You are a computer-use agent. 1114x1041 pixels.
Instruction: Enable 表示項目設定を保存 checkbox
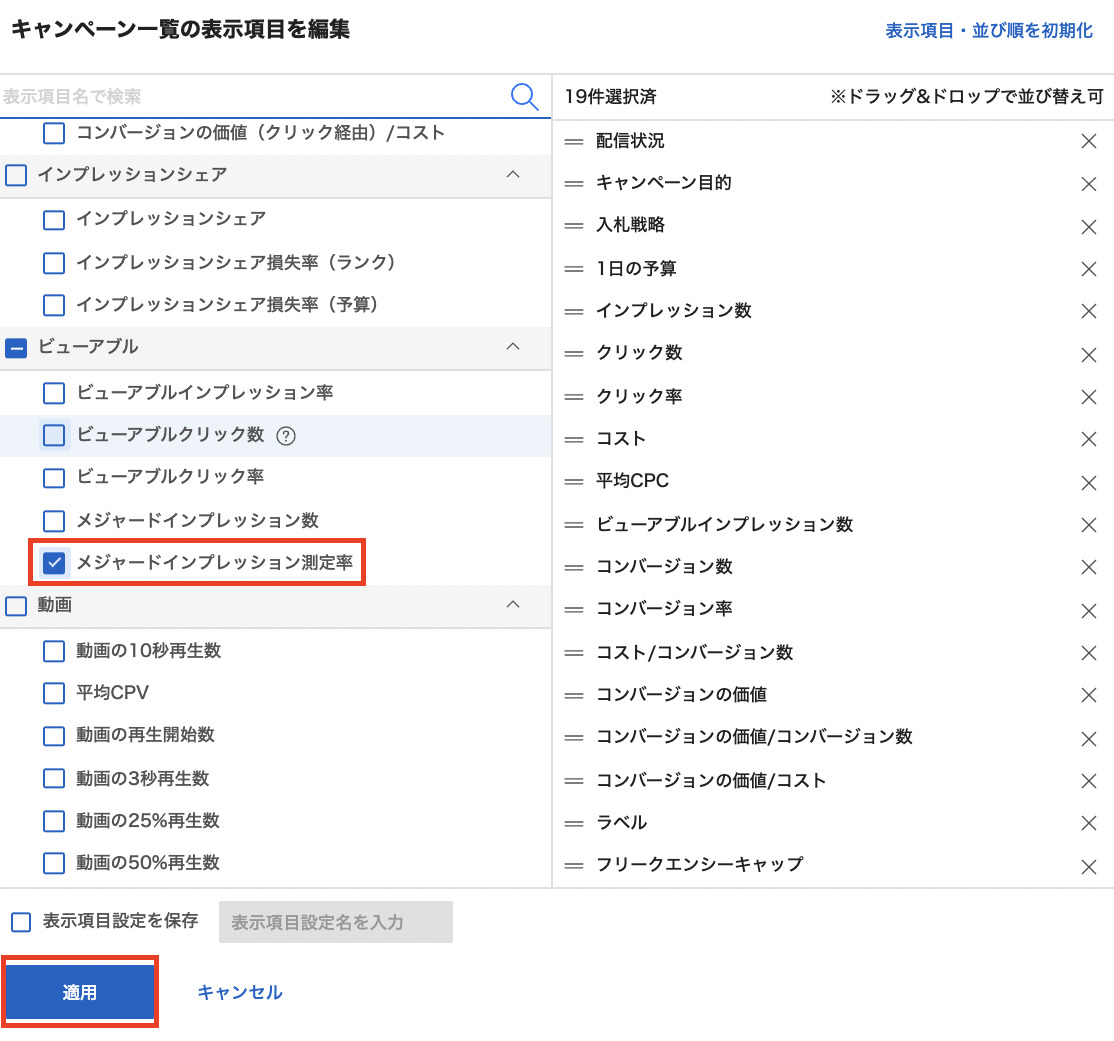[x=21, y=922]
